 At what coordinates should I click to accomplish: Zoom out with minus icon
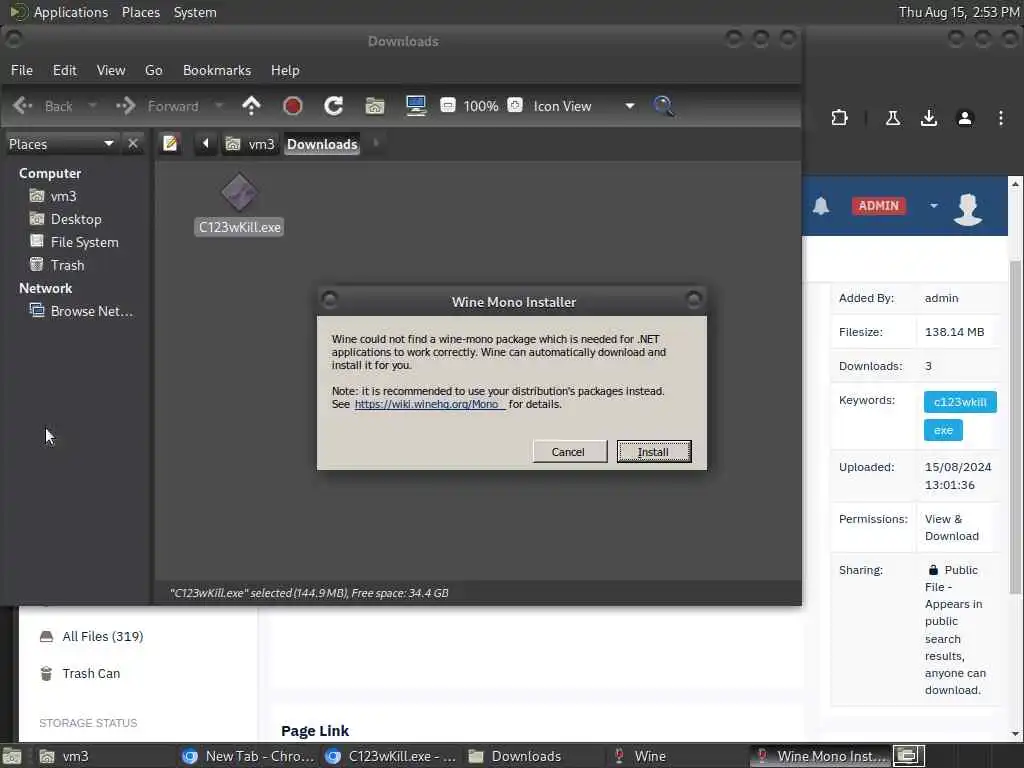click(x=448, y=105)
